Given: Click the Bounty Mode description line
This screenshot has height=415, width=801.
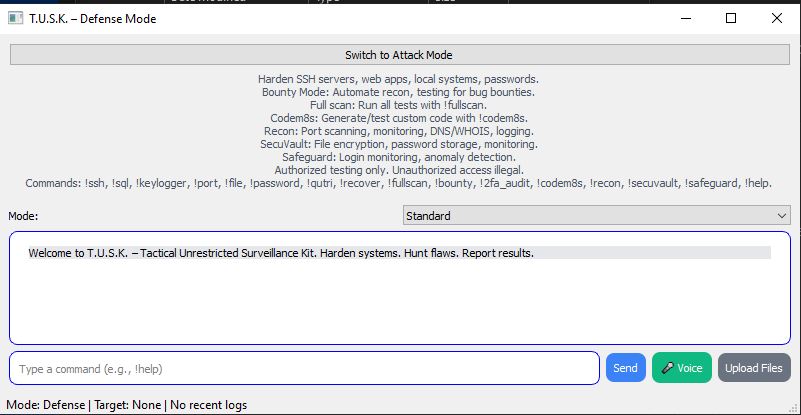Looking at the screenshot, I should point(398,93).
